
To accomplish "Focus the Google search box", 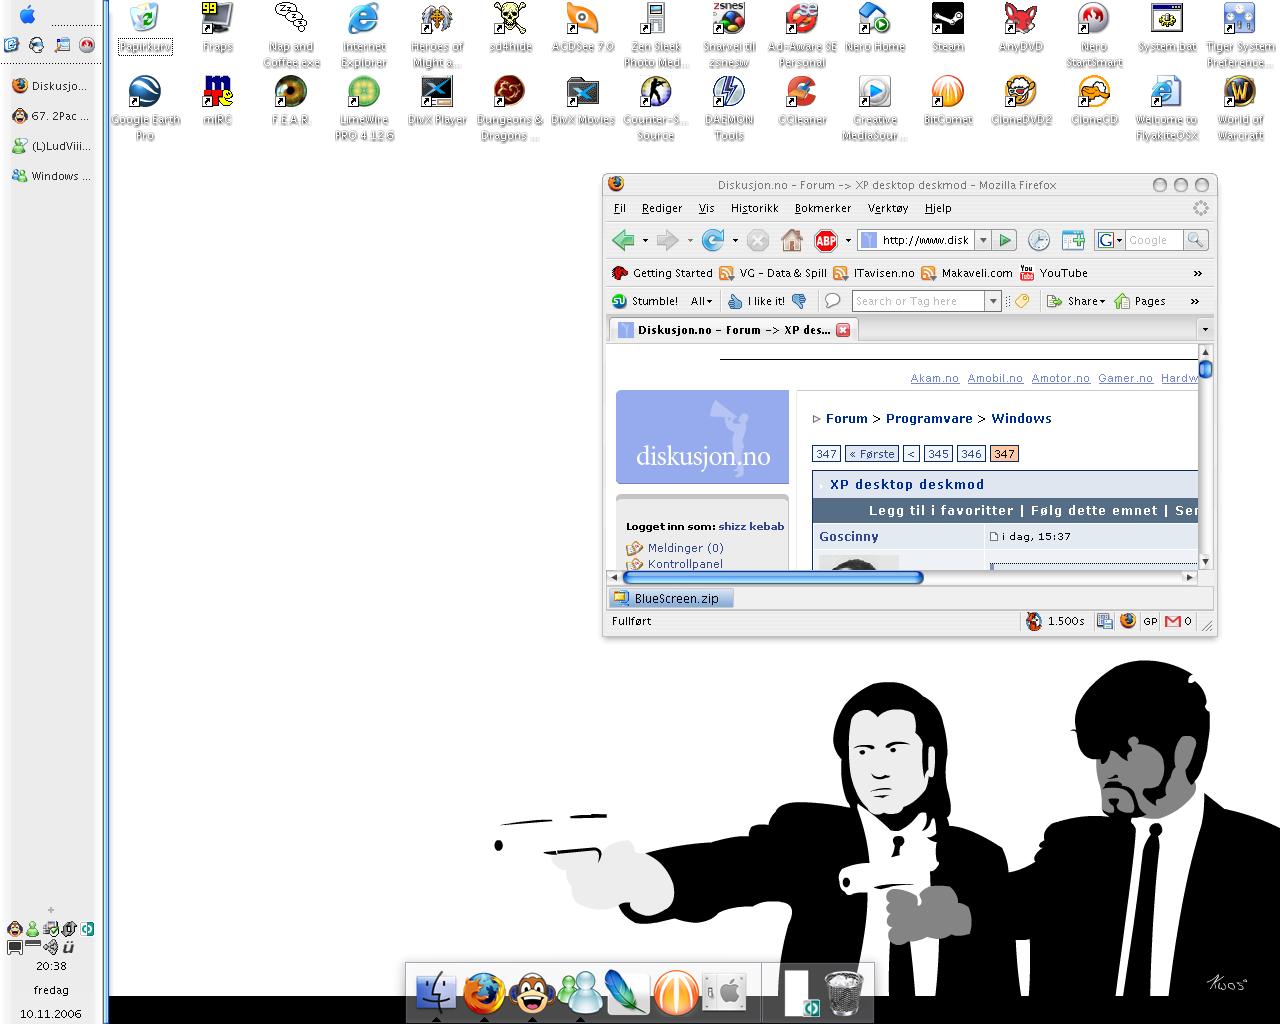I will click(1153, 240).
